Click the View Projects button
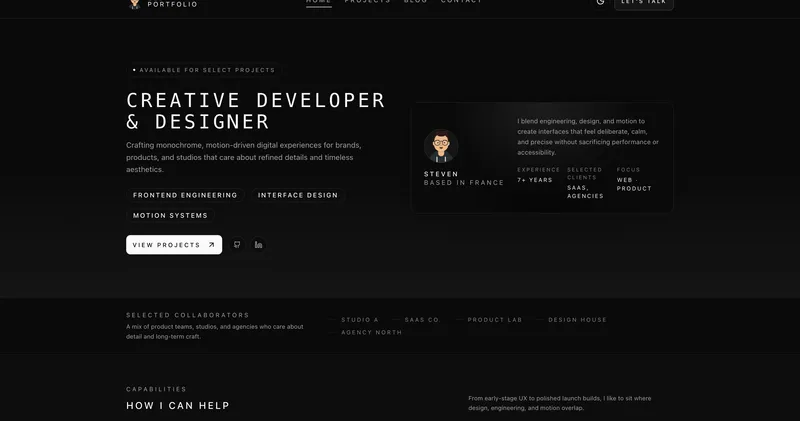800x421 pixels. coord(174,245)
